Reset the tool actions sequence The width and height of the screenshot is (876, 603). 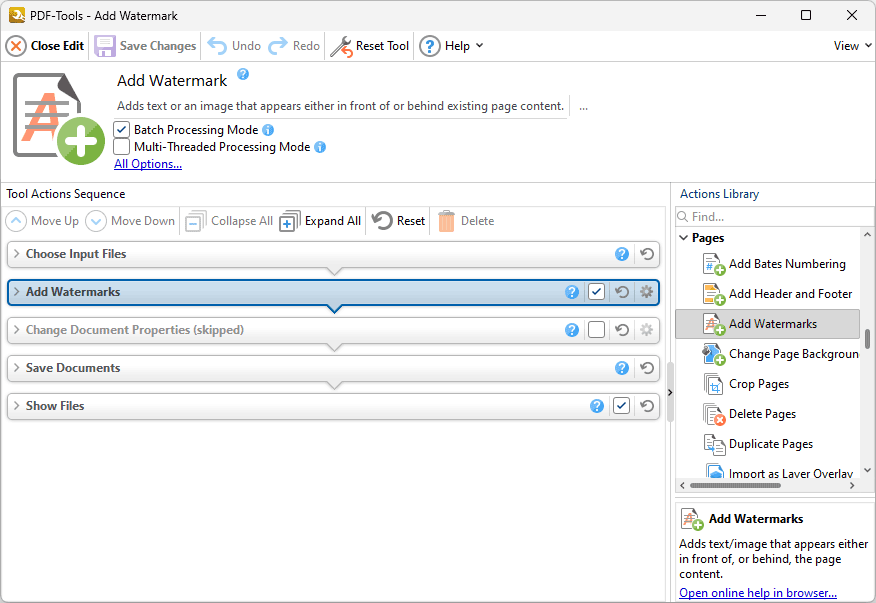(x=398, y=221)
